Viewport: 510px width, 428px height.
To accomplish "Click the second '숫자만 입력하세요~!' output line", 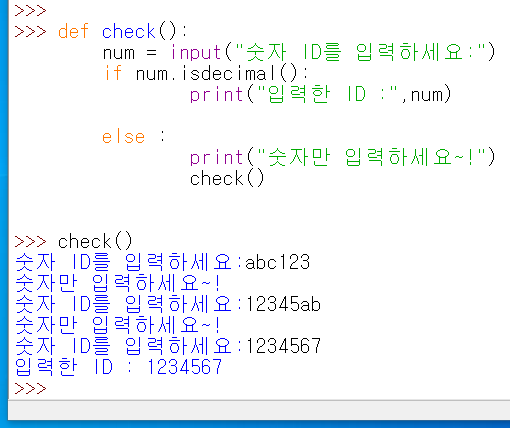I will tap(117, 325).
